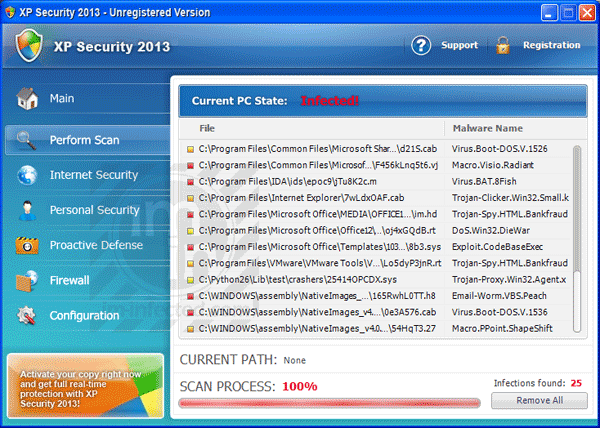Select Macro.Visio.Radiant malware entry
Viewport: 600px width, 428px height.
pyautogui.click(x=492, y=165)
